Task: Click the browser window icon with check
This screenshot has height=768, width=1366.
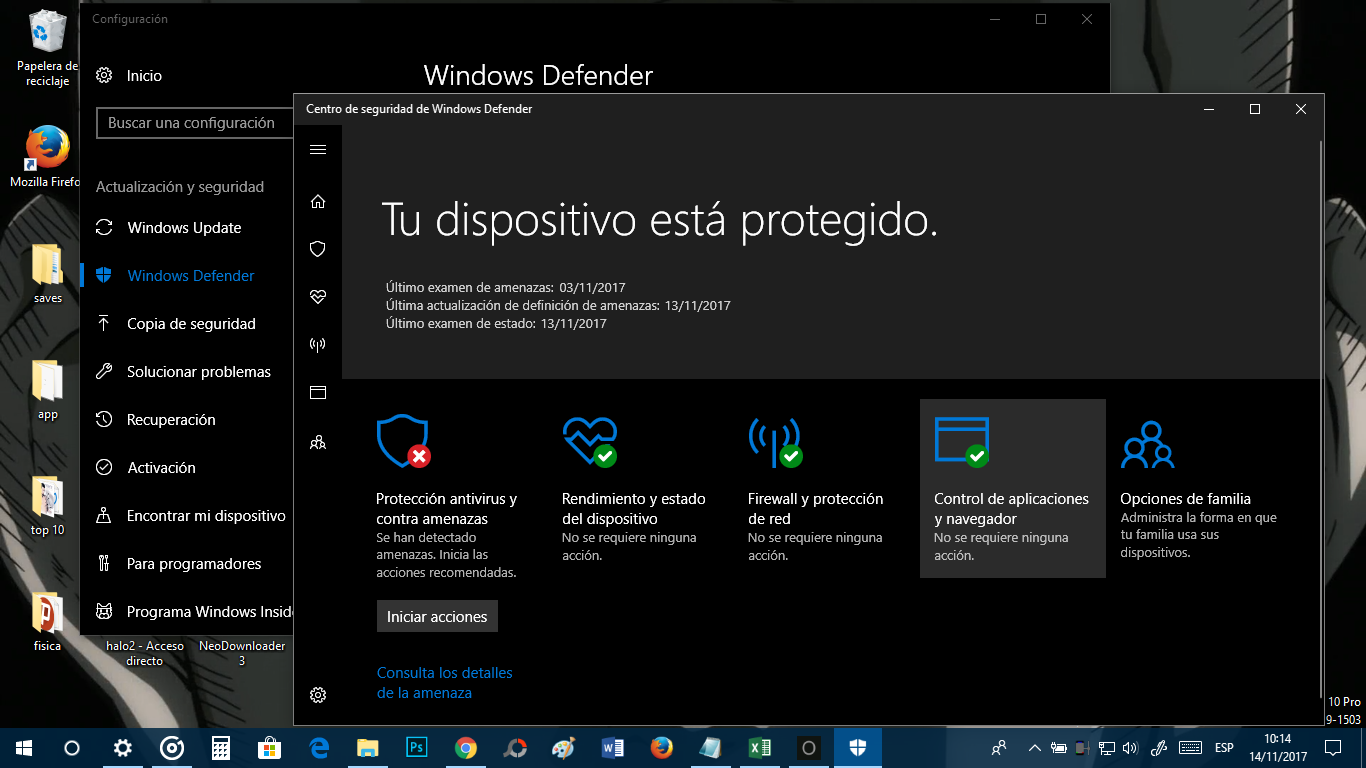Action: point(962,441)
